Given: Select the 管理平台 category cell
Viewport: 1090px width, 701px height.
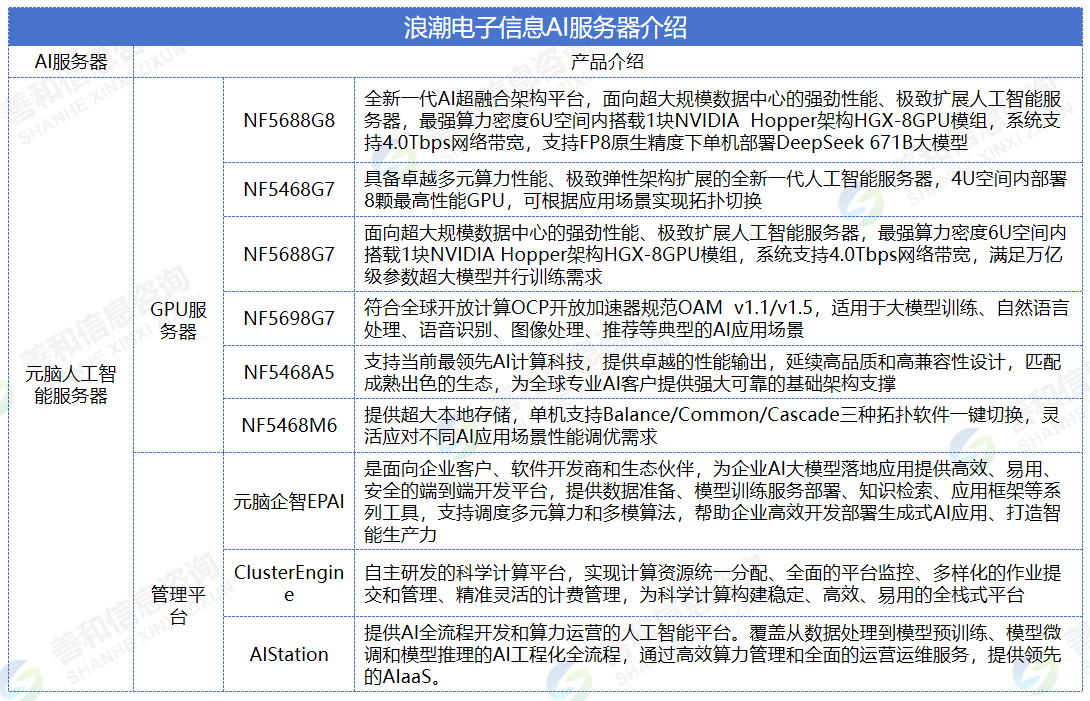Looking at the screenshot, I should click(x=178, y=605).
